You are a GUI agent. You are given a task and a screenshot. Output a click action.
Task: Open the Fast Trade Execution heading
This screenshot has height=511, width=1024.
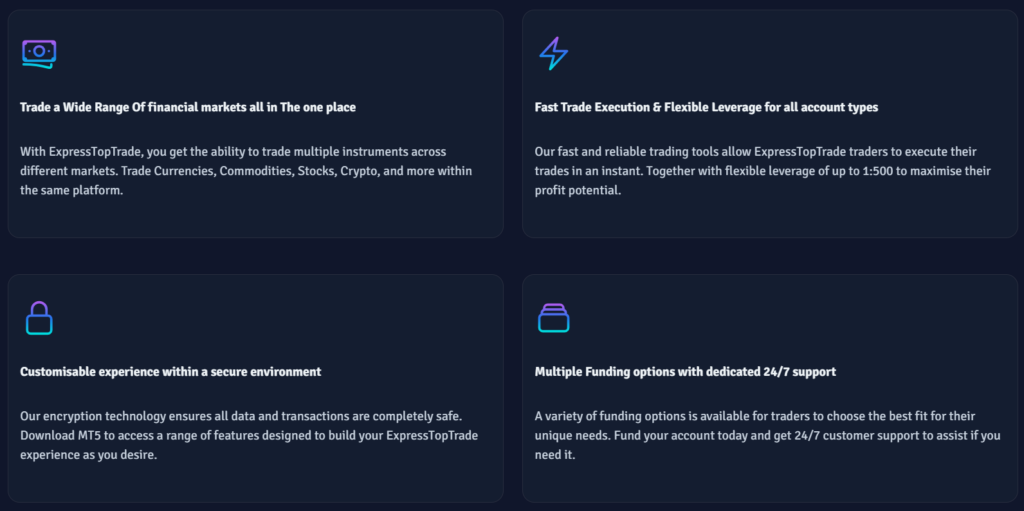tap(706, 107)
